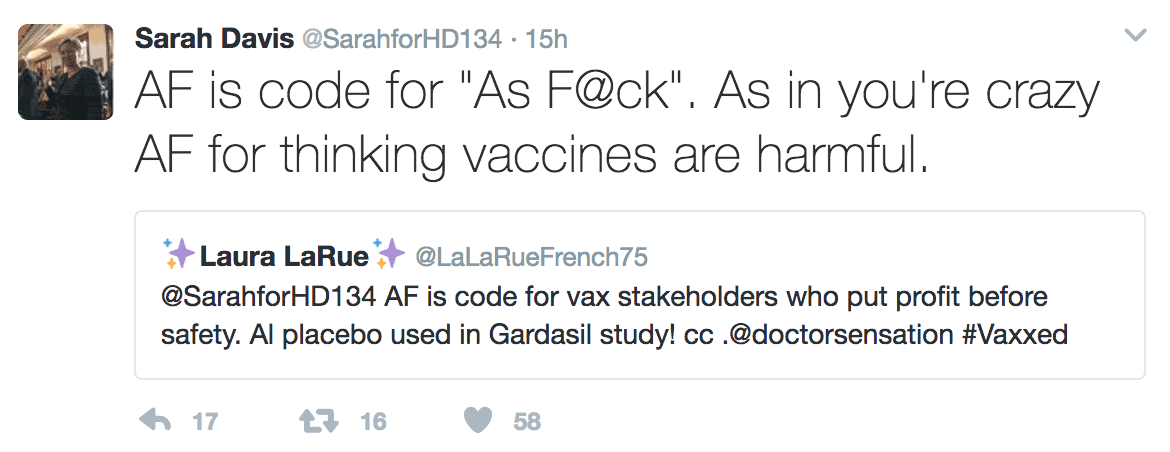Click the sparkle emoji before Laura LaRue

(x=179, y=256)
